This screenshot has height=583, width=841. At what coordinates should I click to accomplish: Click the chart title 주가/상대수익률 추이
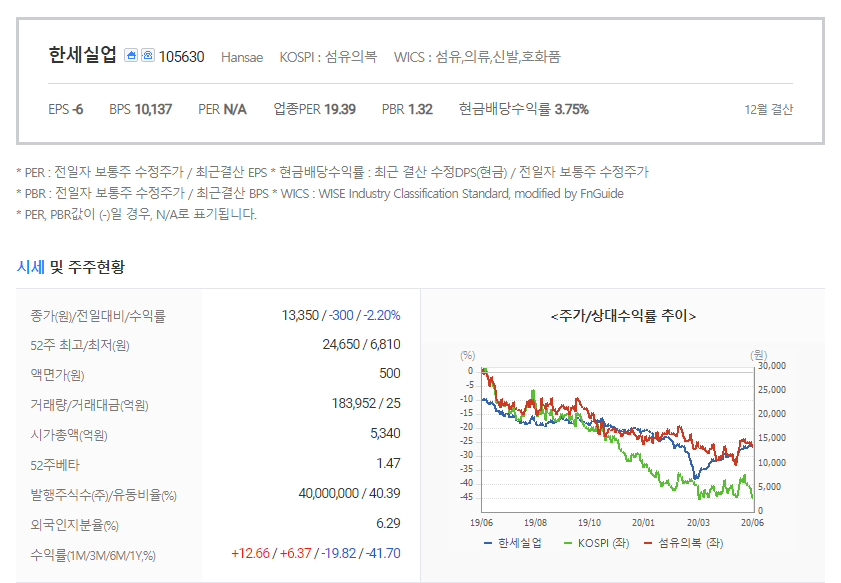[x=623, y=316]
